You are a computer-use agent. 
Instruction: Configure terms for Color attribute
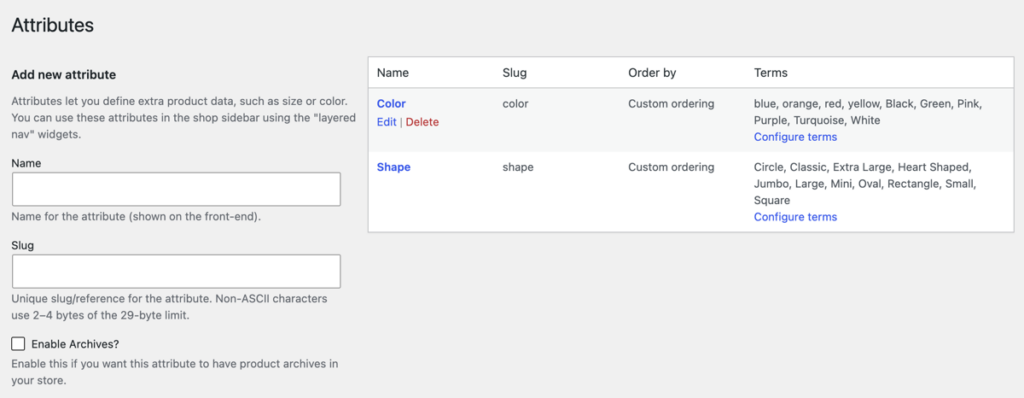coord(795,137)
